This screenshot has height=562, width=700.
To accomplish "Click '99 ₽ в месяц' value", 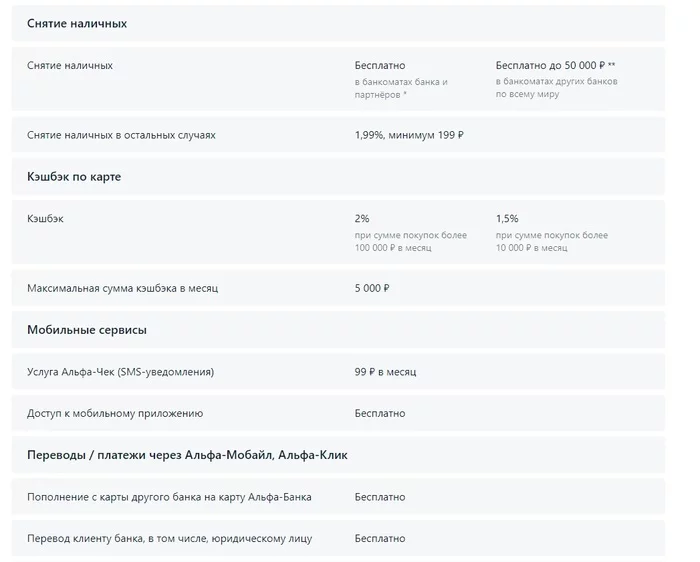I will tap(385, 372).
